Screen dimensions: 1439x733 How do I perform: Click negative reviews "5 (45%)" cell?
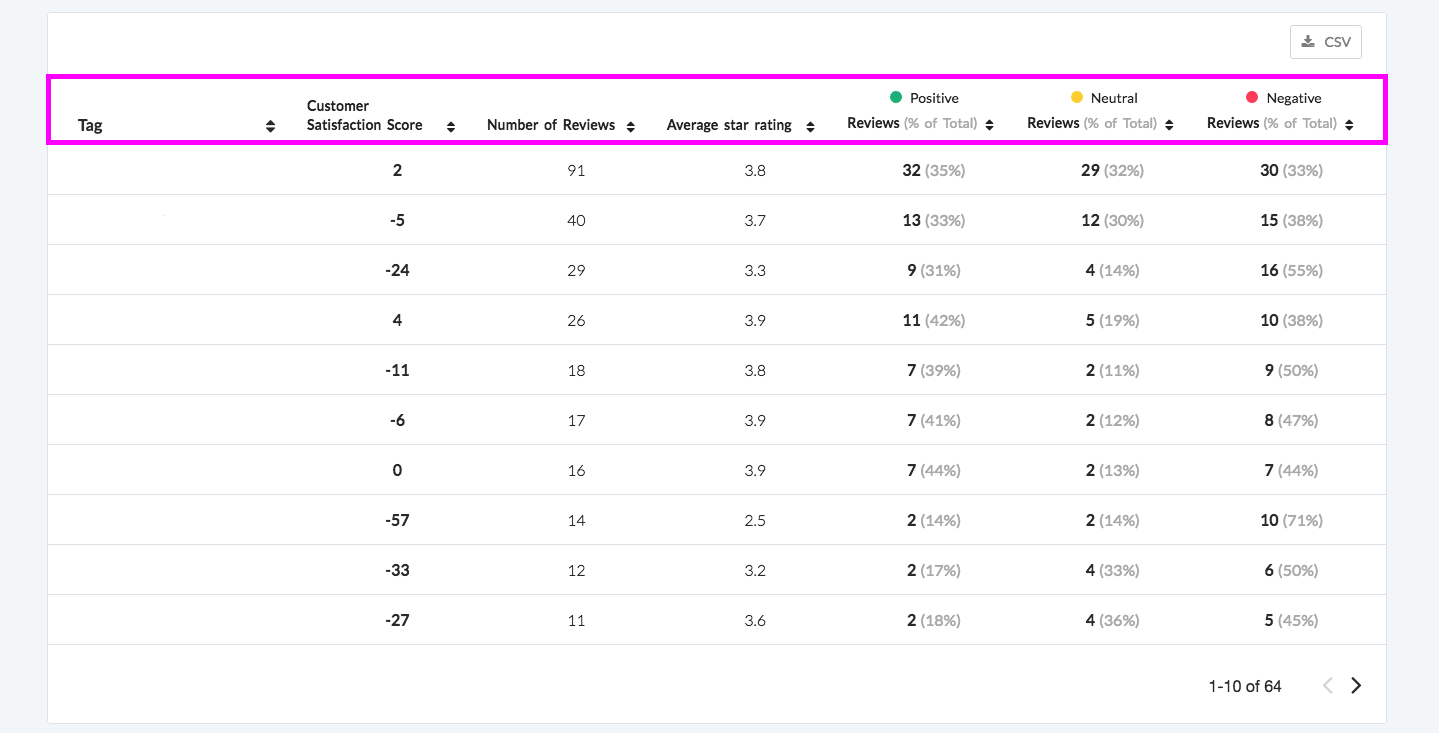(1291, 620)
